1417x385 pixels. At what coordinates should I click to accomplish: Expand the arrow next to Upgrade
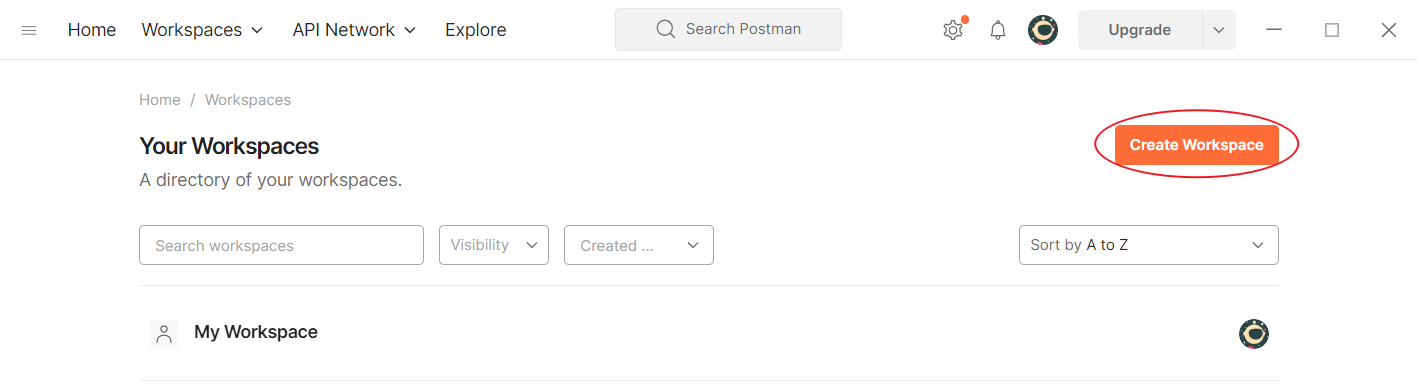point(1219,30)
